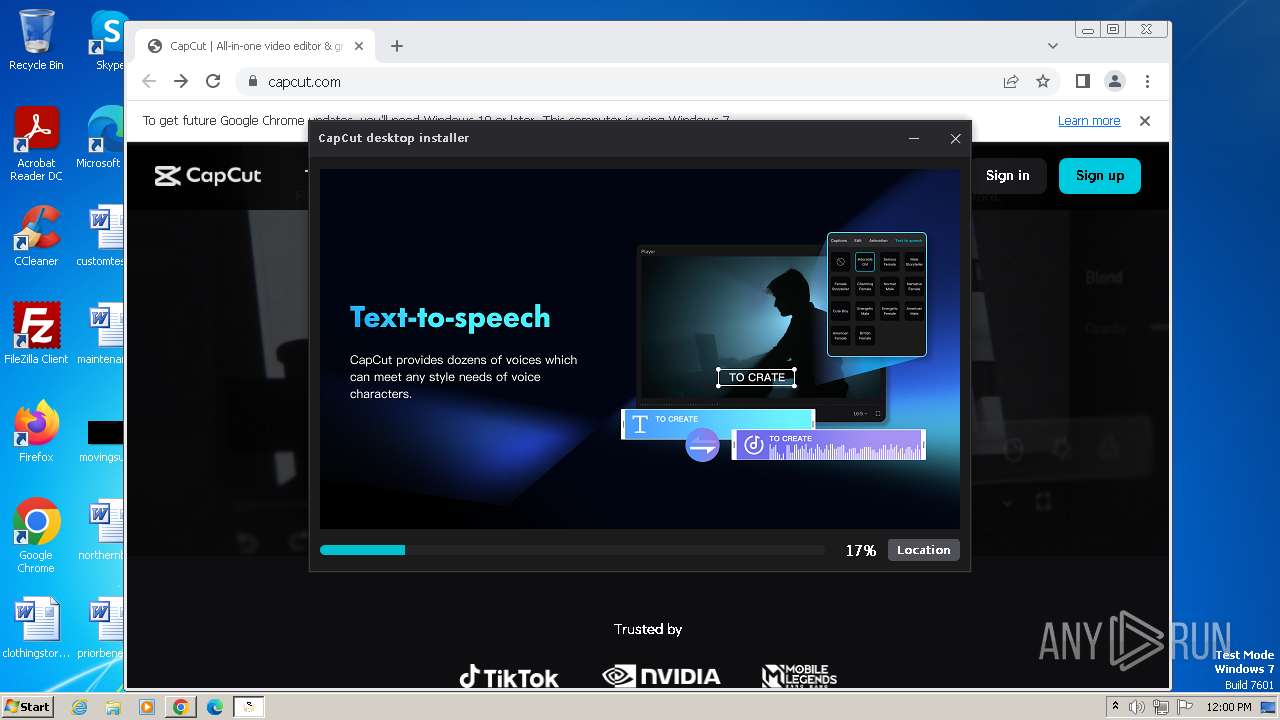Open Internet Explorer from the taskbar
Screen dimensions: 1280x720
pyautogui.click(x=80, y=707)
